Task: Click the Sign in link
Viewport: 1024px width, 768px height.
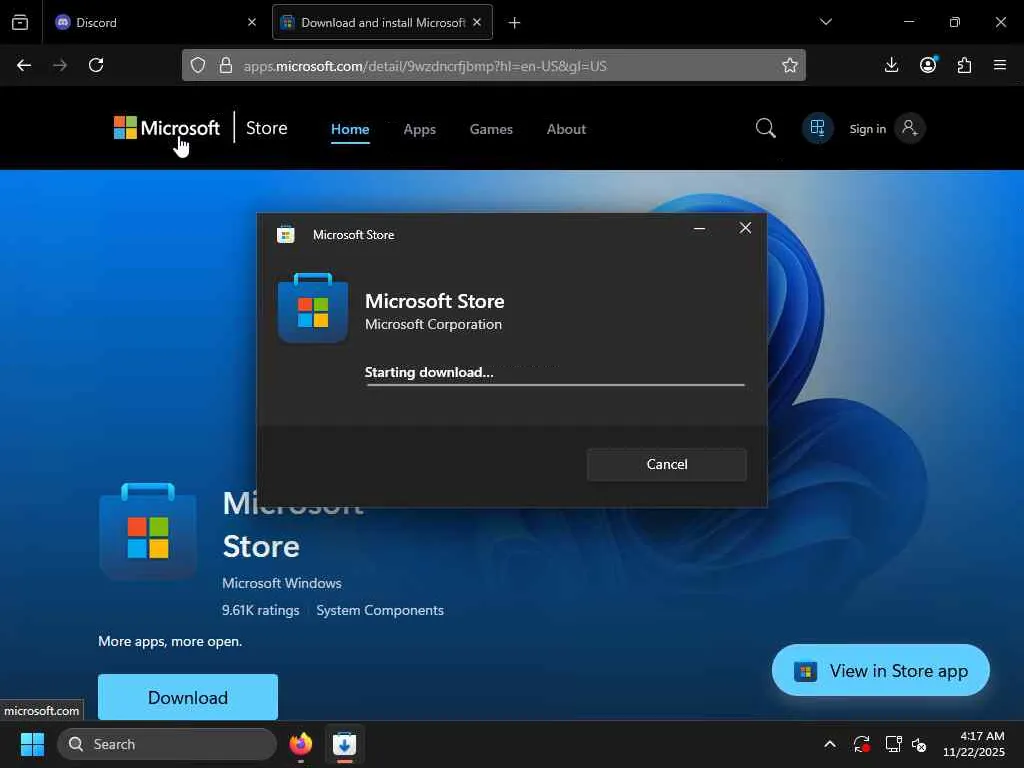Action: pyautogui.click(x=867, y=129)
